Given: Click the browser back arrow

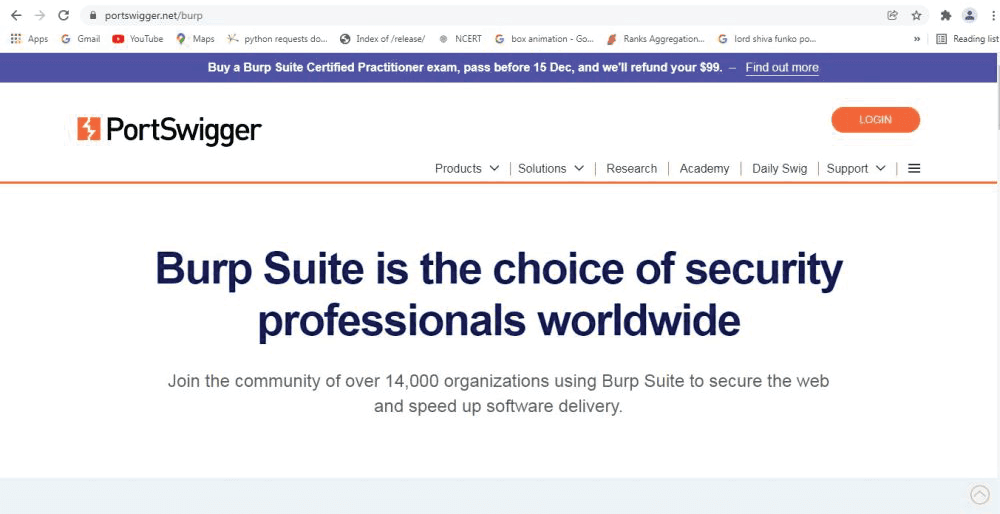Looking at the screenshot, I should [16, 15].
